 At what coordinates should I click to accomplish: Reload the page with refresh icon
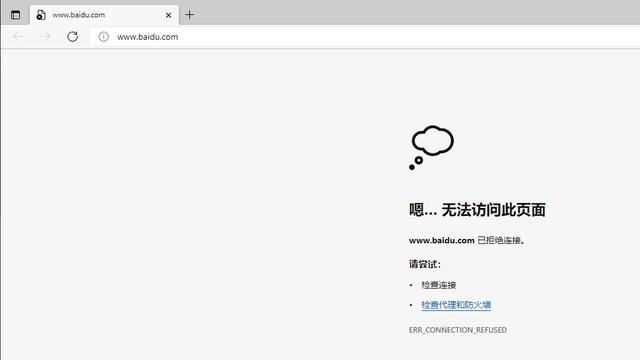pyautogui.click(x=73, y=37)
